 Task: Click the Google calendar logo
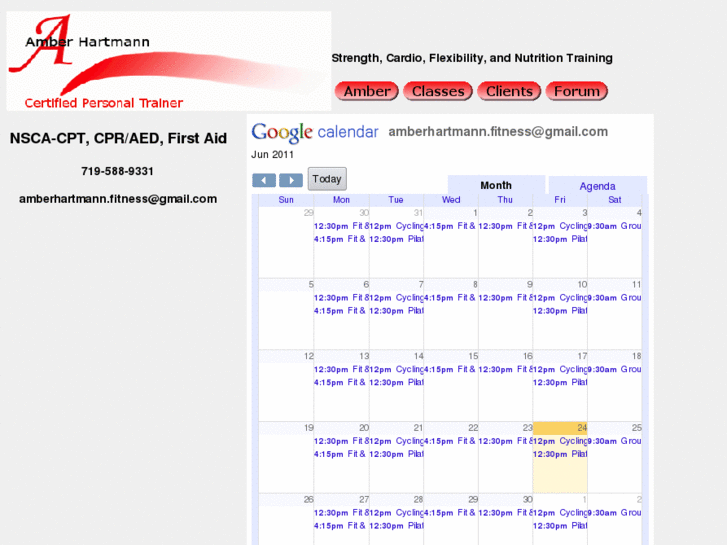click(x=315, y=132)
